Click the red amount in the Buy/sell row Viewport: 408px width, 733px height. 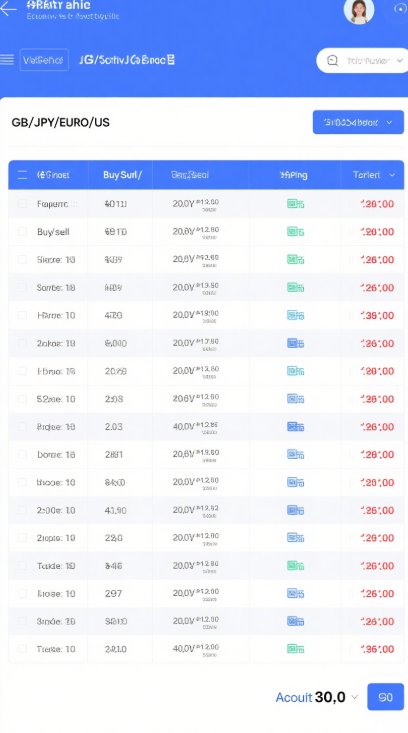(x=377, y=232)
